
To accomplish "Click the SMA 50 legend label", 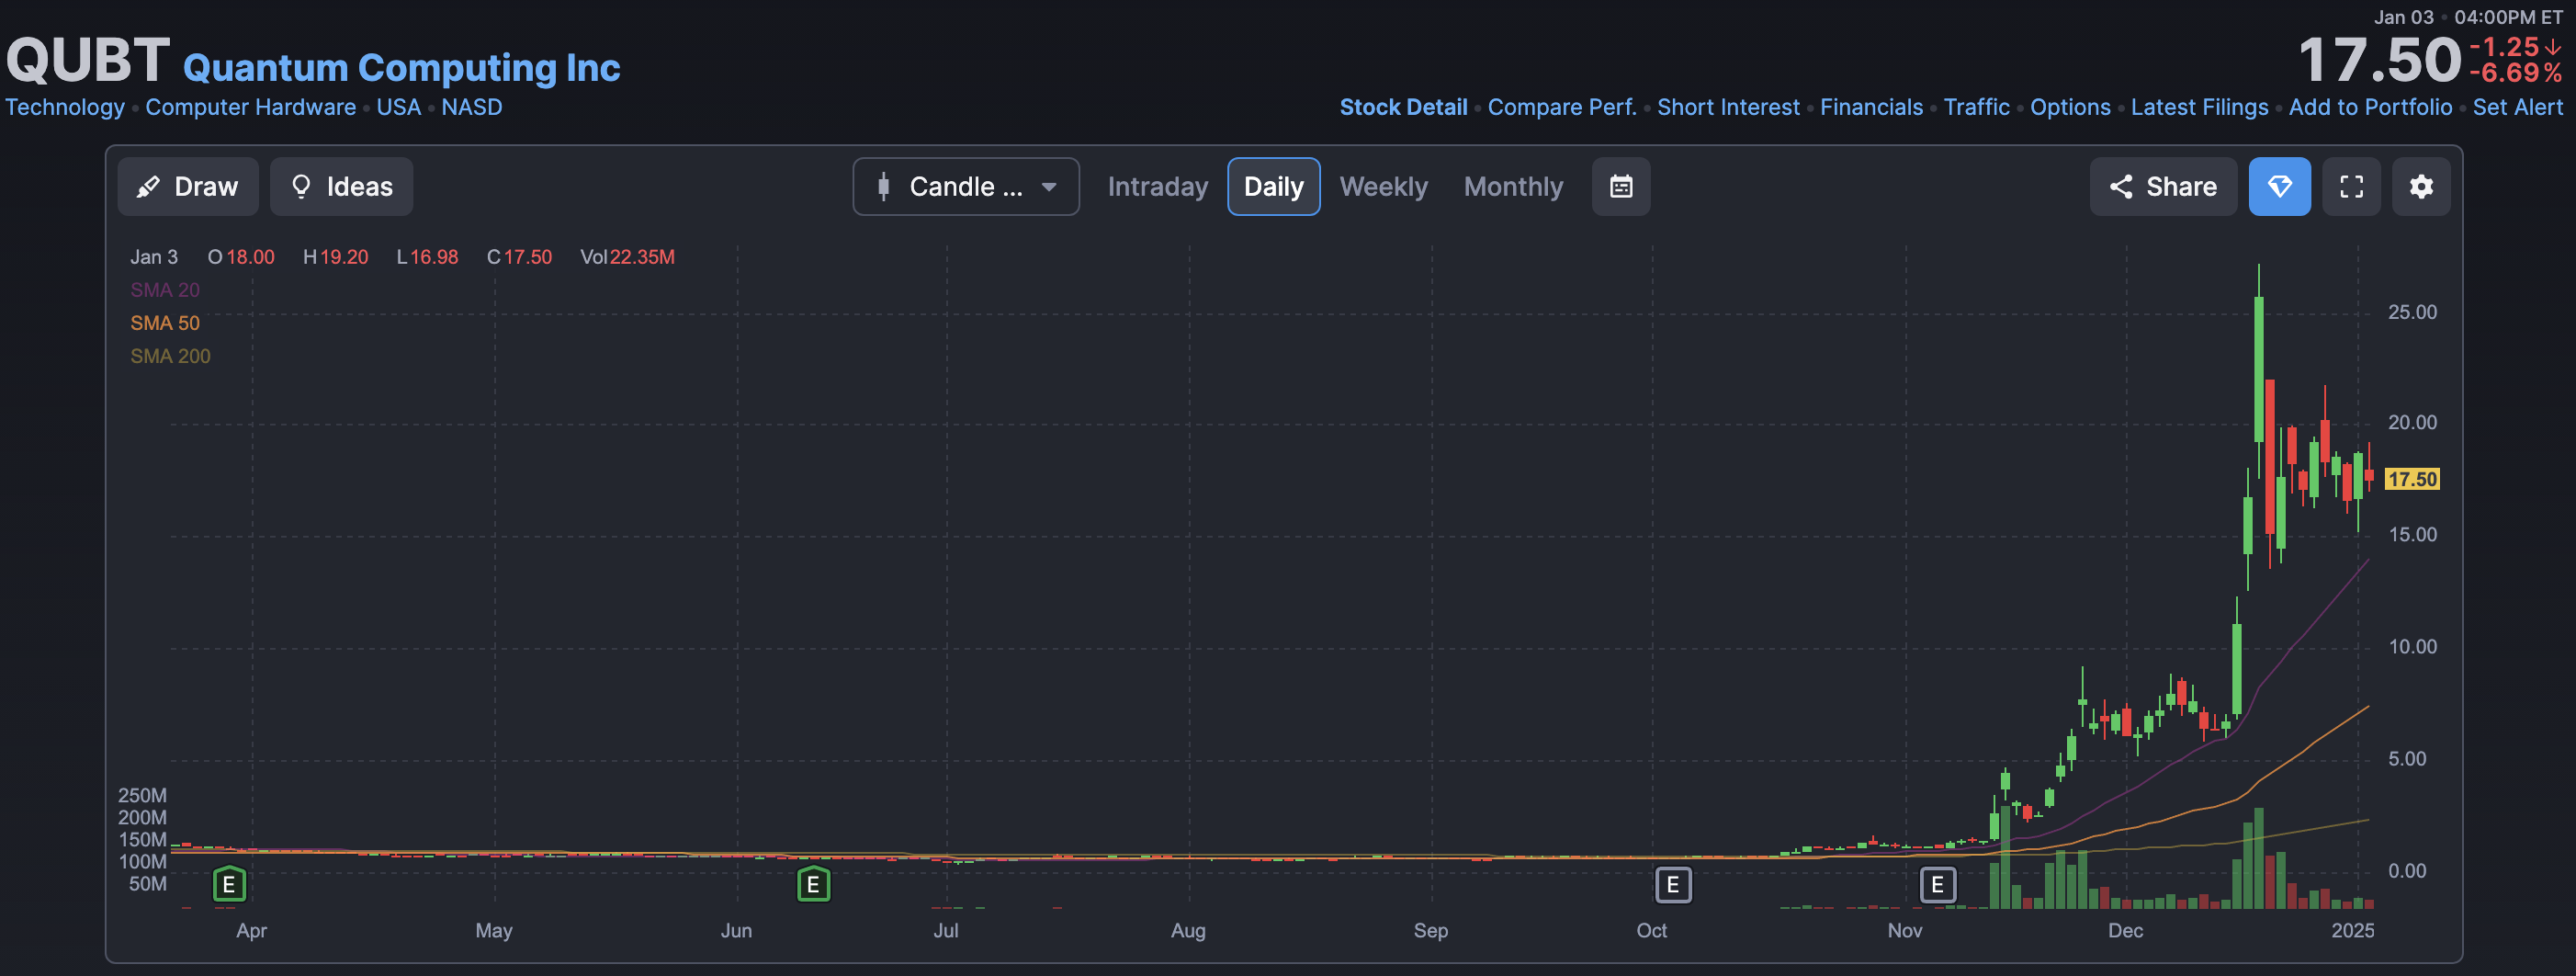I will click(165, 323).
